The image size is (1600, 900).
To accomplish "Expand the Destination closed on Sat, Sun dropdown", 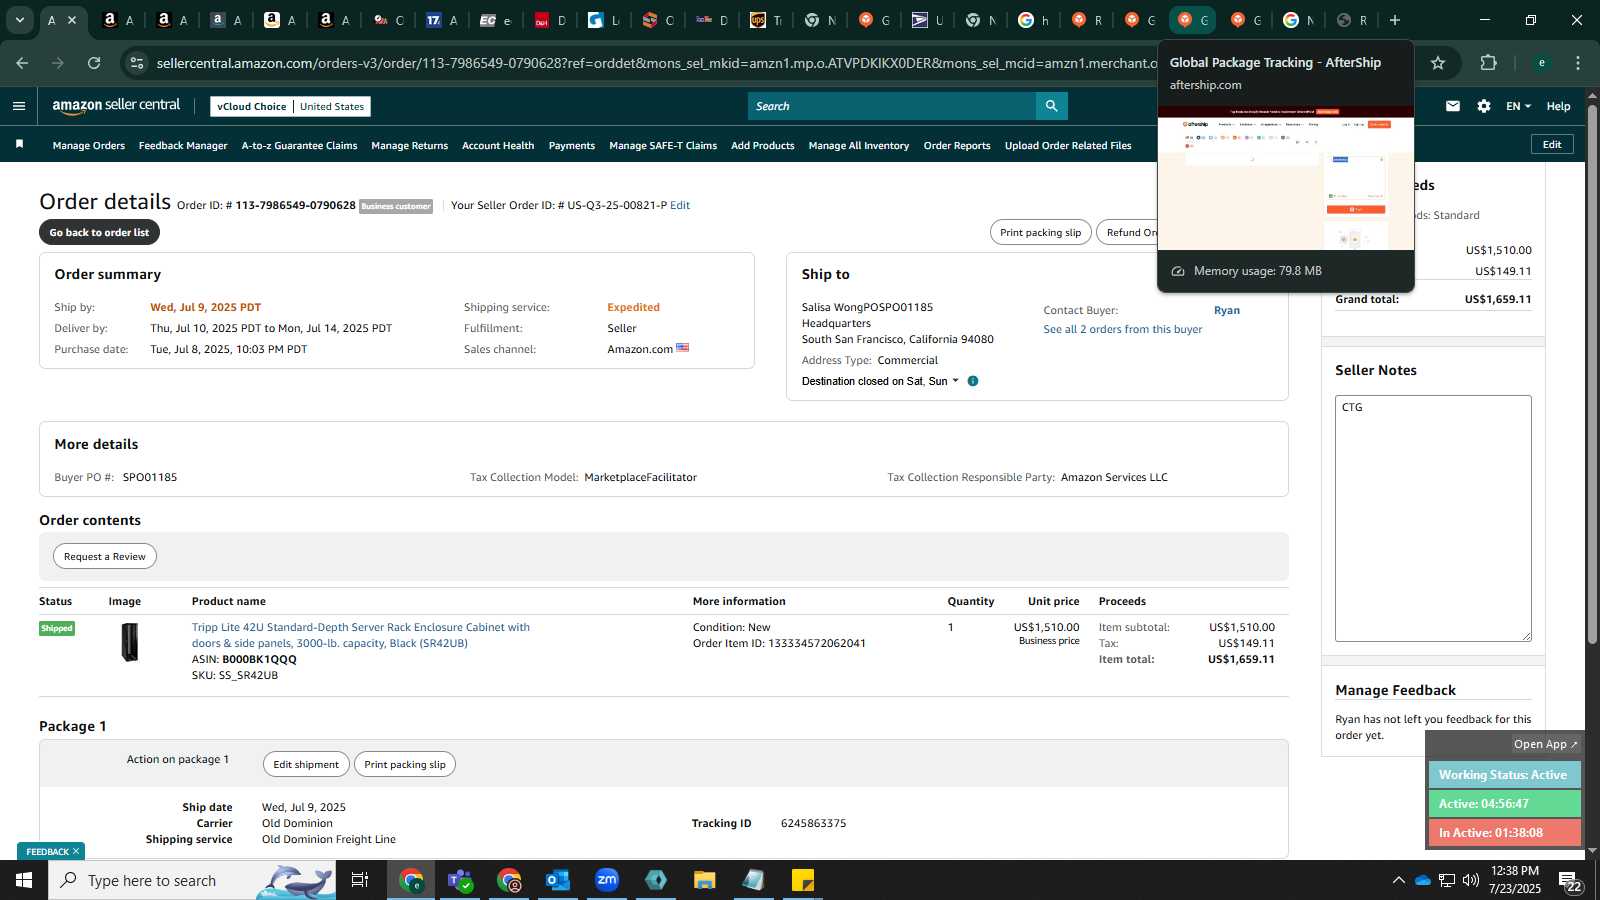I will tap(880, 381).
